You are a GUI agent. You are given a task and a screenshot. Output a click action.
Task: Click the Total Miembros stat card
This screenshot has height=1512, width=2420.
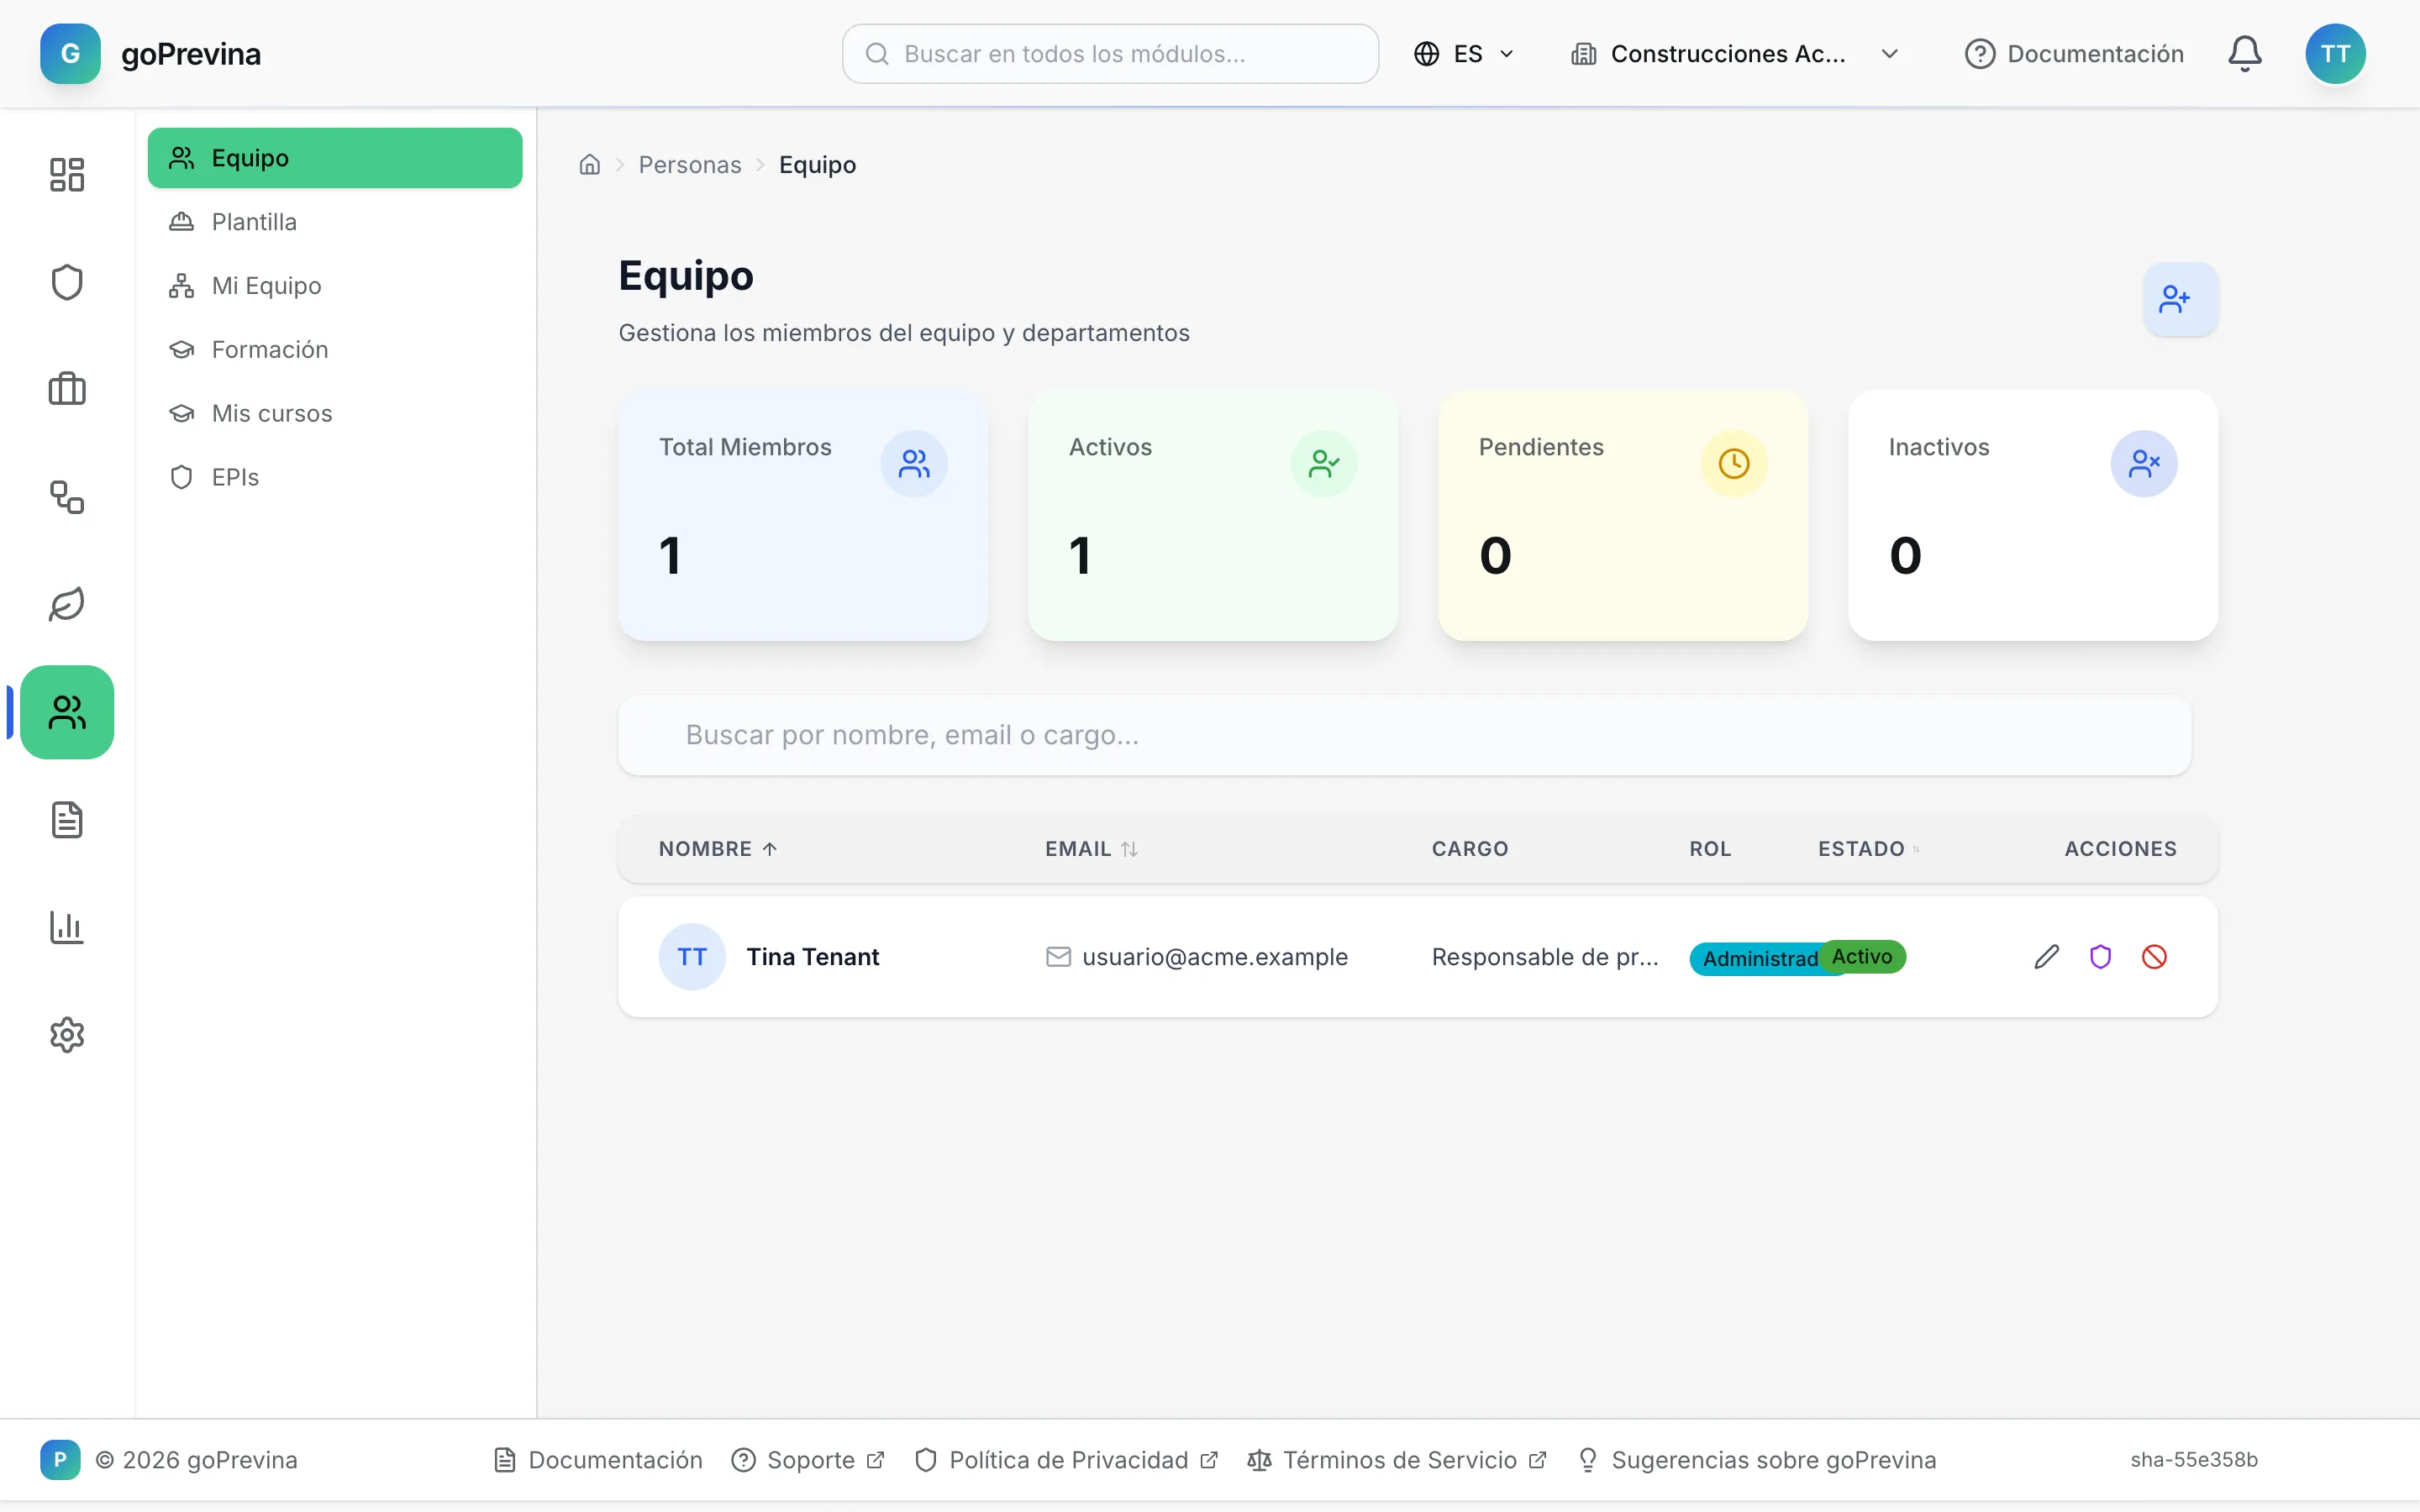click(803, 515)
